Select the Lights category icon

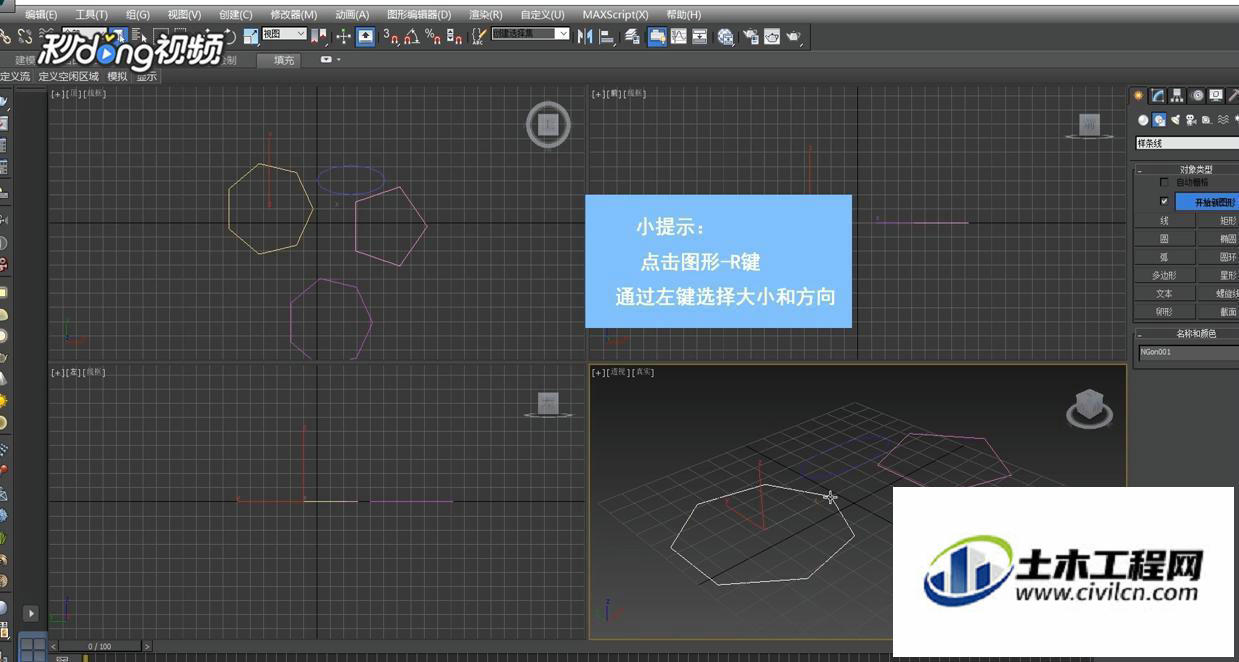1175,120
